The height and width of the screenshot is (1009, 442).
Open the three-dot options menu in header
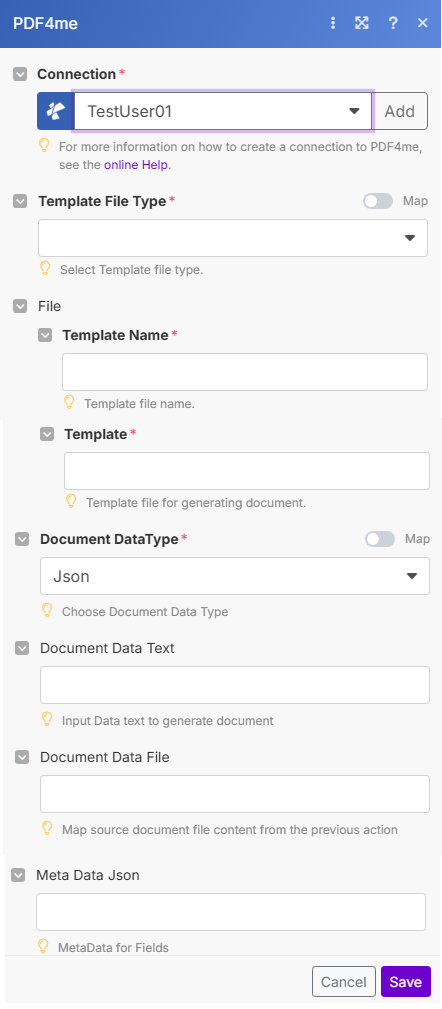(333, 23)
